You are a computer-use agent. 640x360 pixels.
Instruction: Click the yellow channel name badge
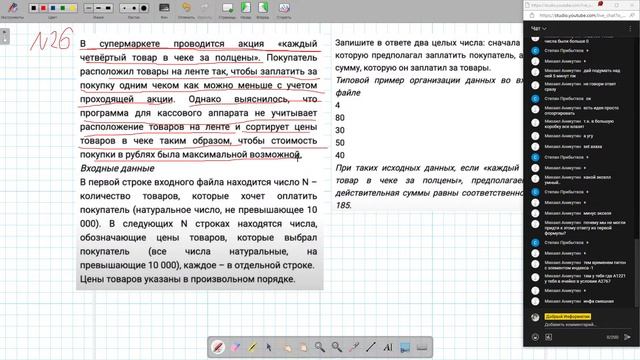click(567, 316)
